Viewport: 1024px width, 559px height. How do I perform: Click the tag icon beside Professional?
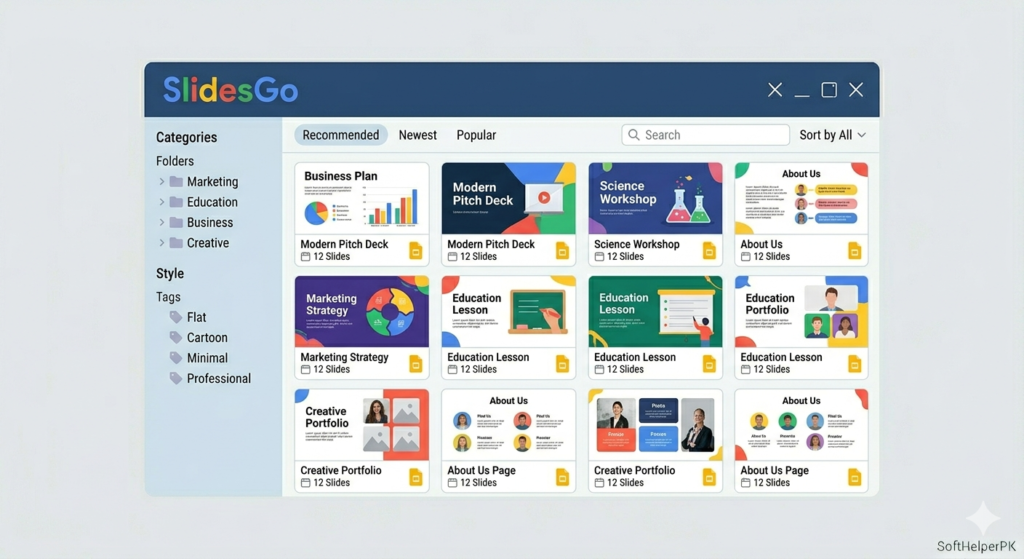176,377
